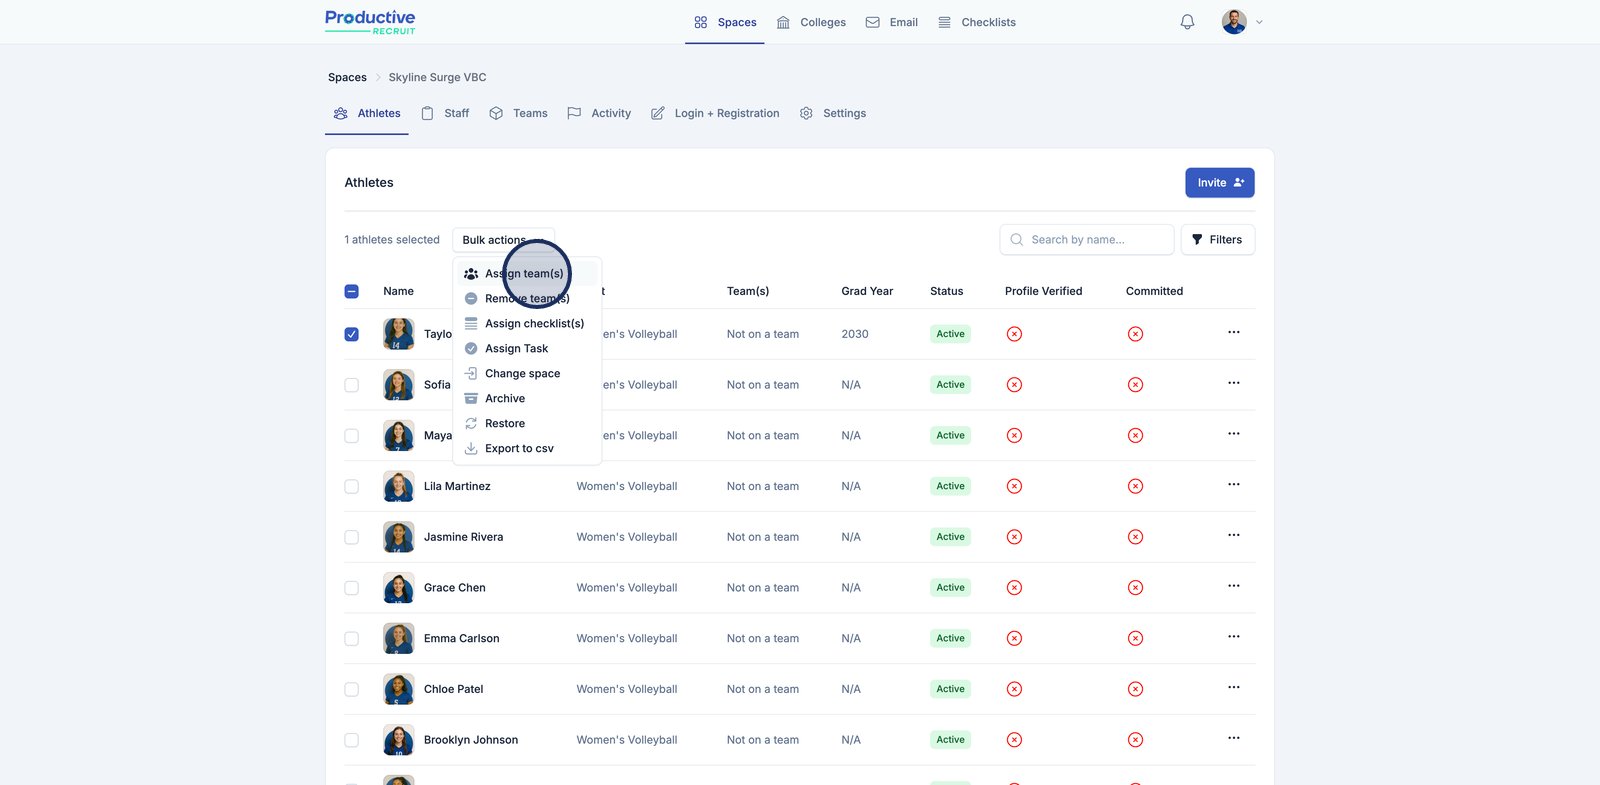Click the Invite button

(1219, 183)
